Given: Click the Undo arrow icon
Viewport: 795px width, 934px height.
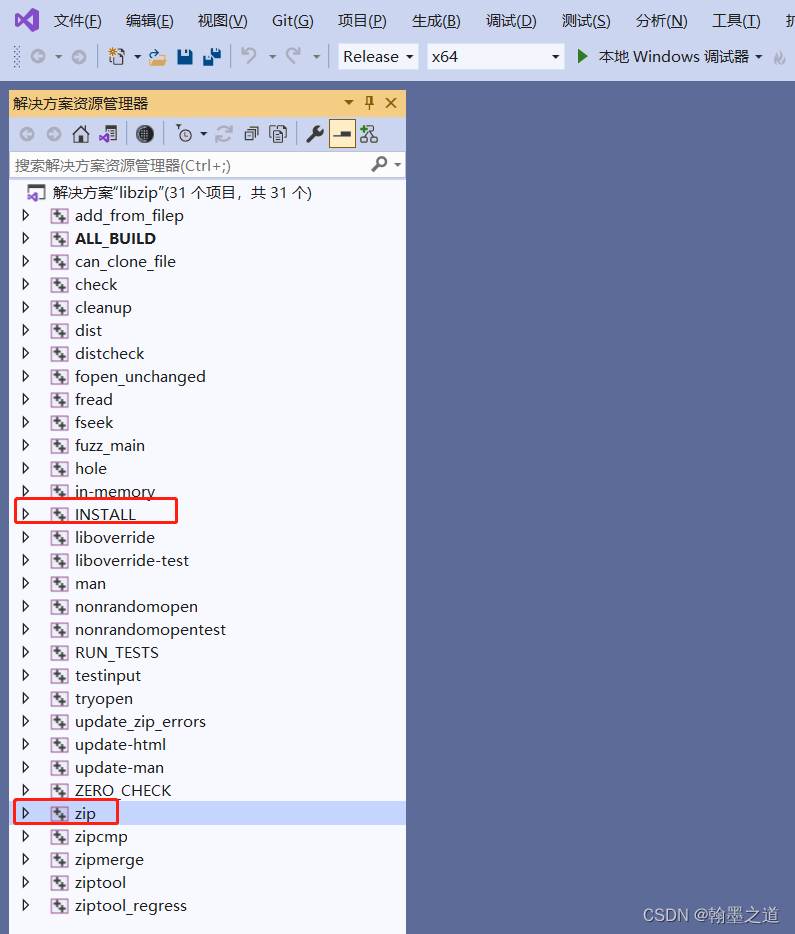Looking at the screenshot, I should point(249,56).
